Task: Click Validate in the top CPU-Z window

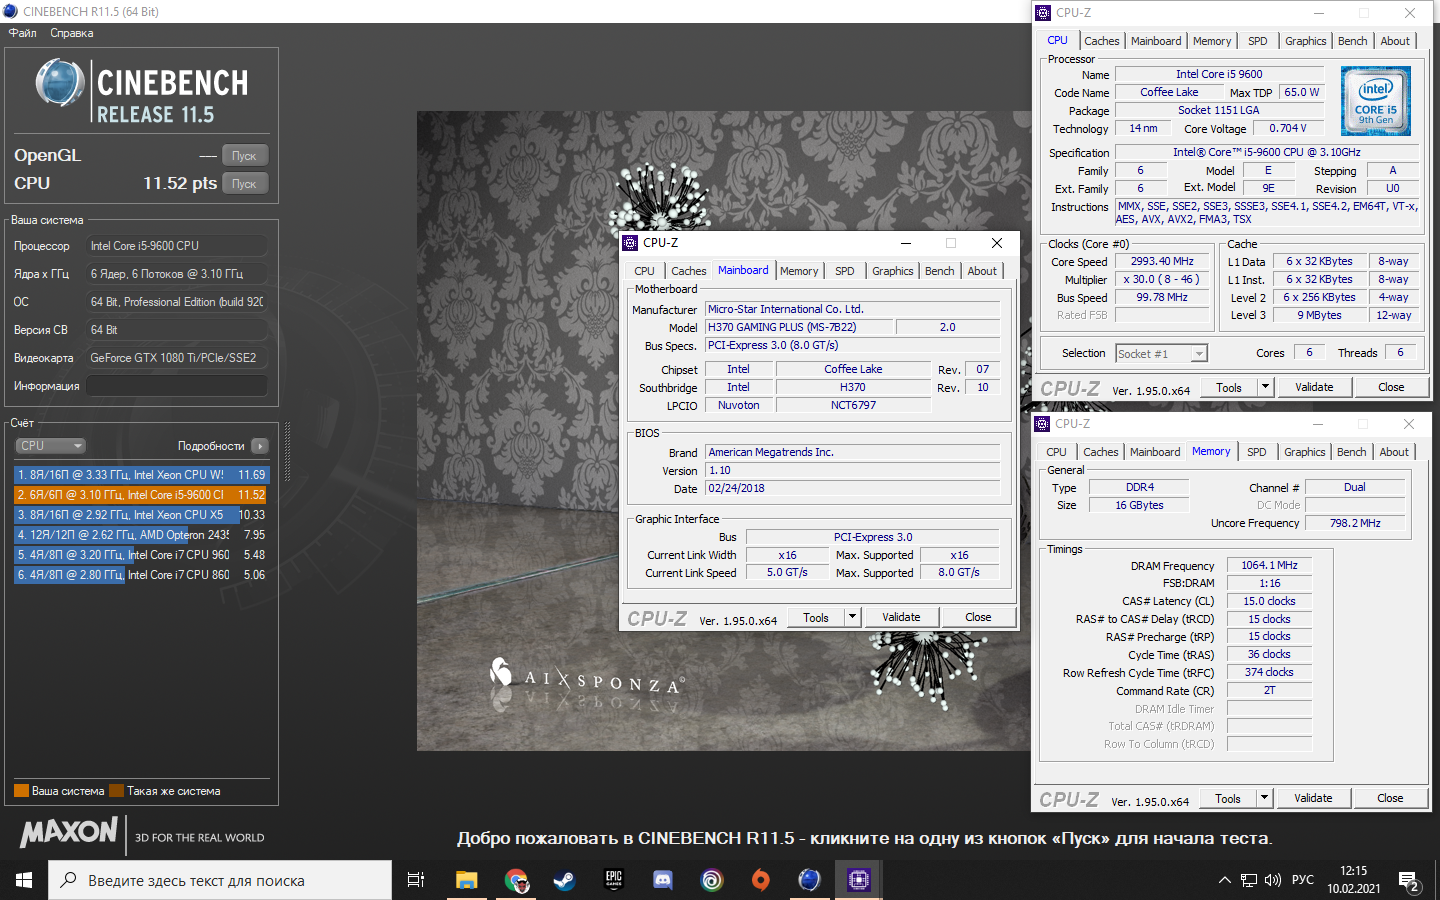Action: tap(1314, 387)
